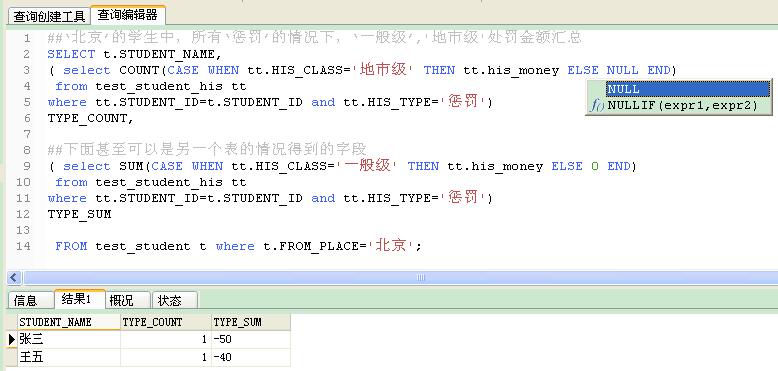Viewport: 778px width, 371px height.
Task: Select the 王五 cell in results
Action: [69, 357]
